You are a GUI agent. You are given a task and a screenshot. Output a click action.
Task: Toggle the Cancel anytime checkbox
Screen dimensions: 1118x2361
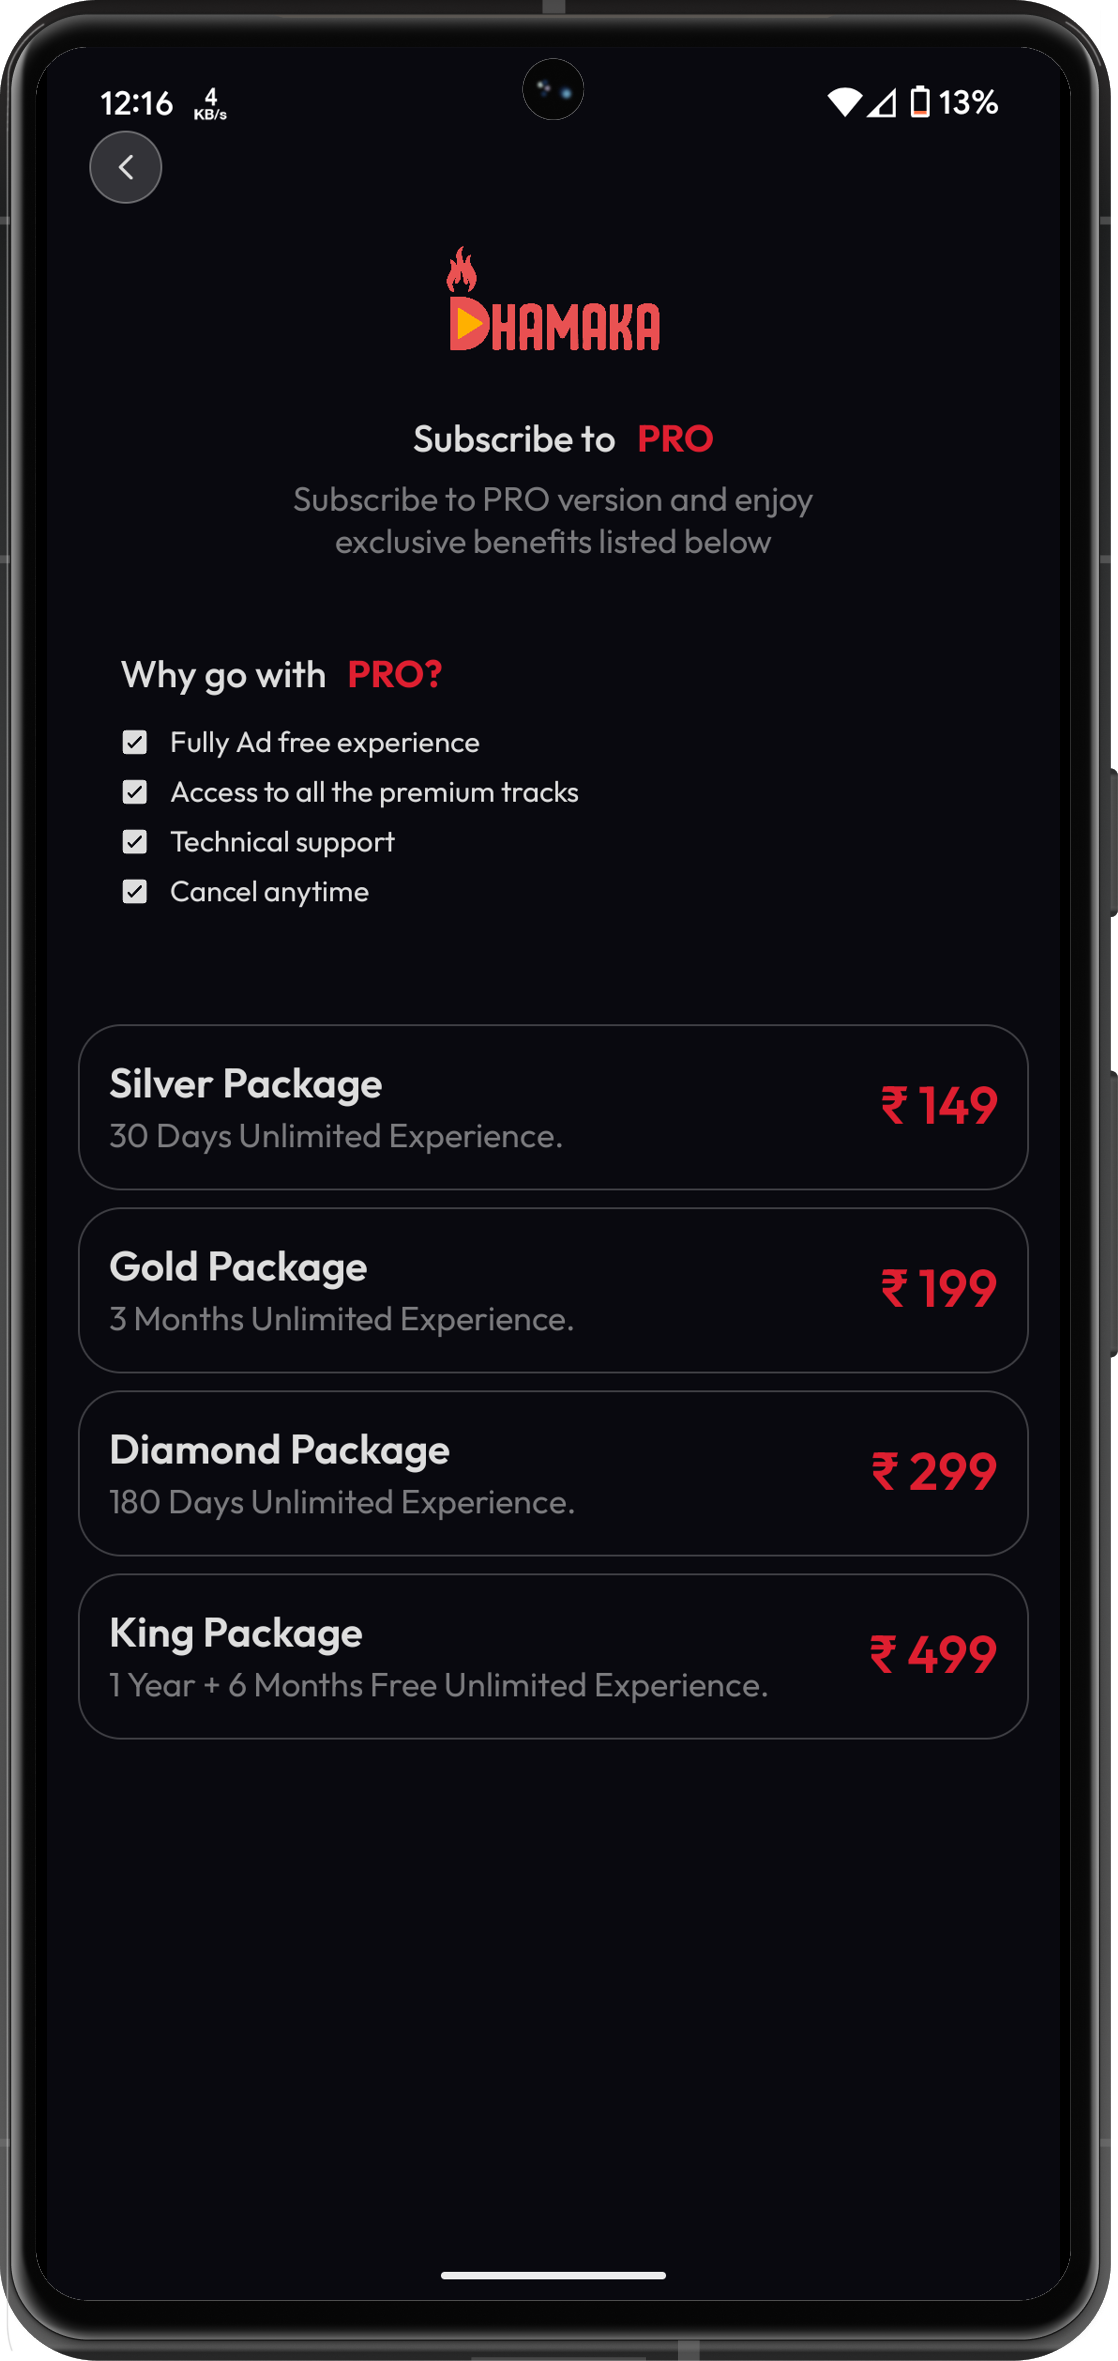(135, 892)
